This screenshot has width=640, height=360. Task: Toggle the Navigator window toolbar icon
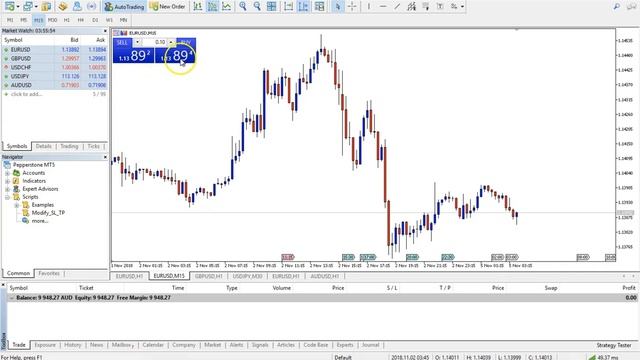click(62, 7)
